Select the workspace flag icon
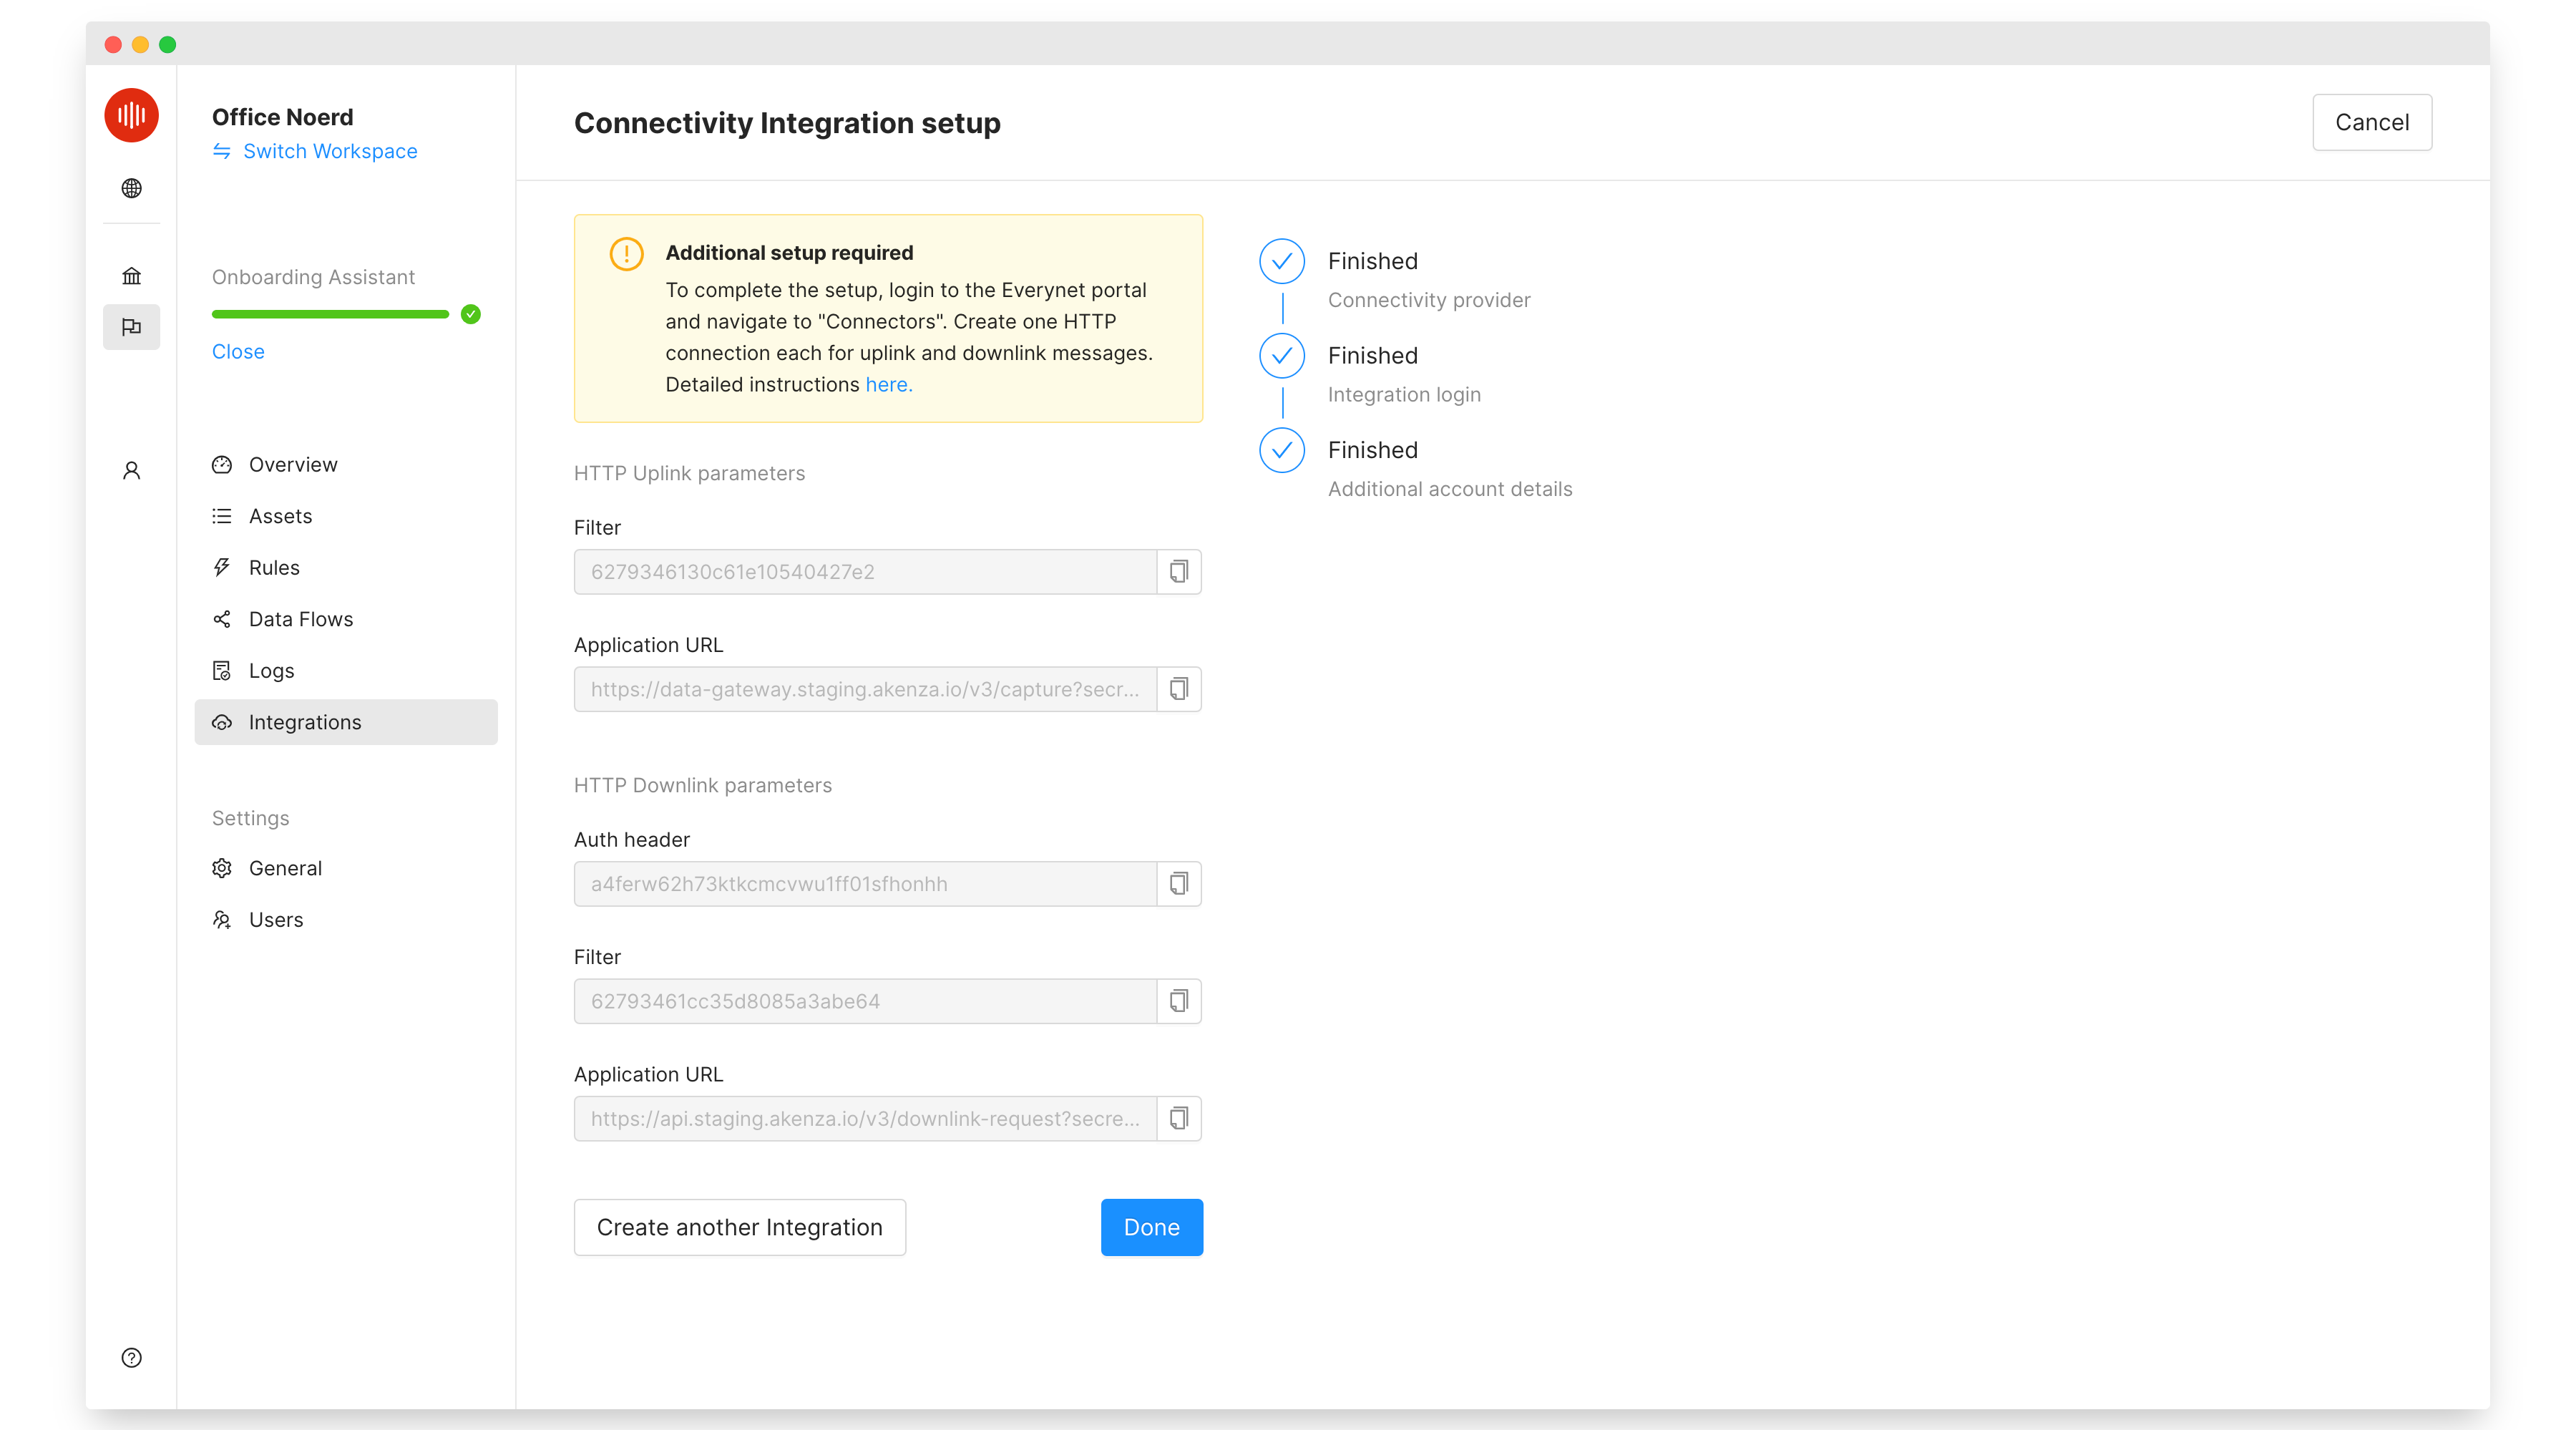The width and height of the screenshot is (2576, 1430). point(131,327)
